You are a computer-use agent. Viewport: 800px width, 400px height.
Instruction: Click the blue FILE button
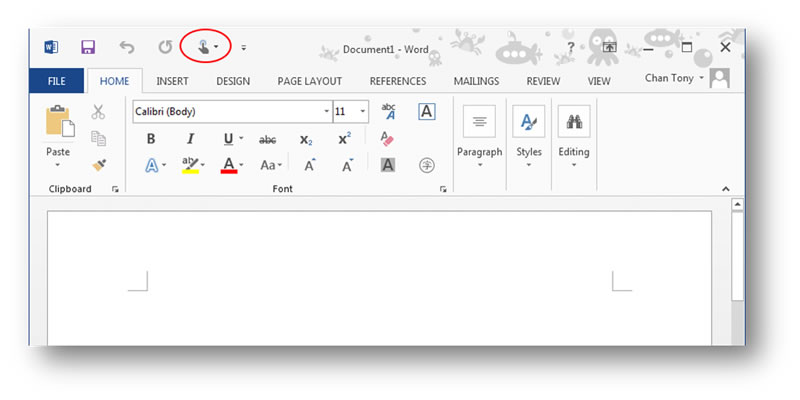click(x=57, y=81)
